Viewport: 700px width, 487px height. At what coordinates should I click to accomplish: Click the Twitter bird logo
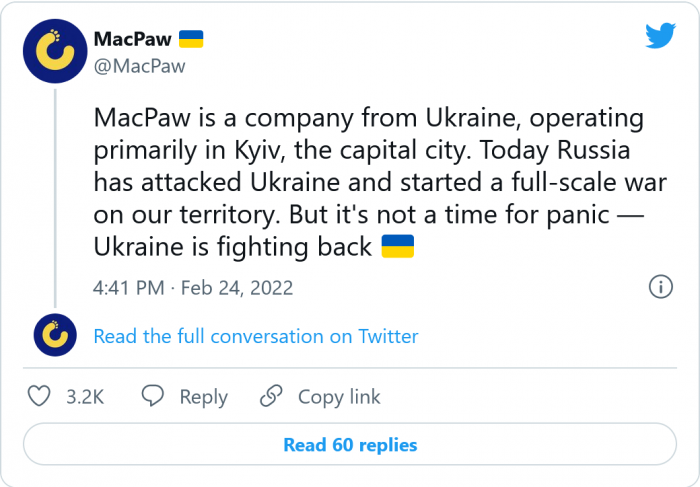point(659,37)
